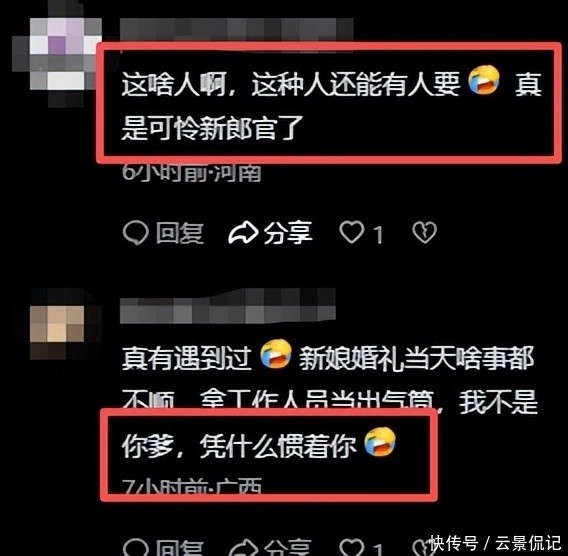Dislike the 广西 comment with broken heart
The width and height of the screenshot is (568, 556).
pos(422,548)
